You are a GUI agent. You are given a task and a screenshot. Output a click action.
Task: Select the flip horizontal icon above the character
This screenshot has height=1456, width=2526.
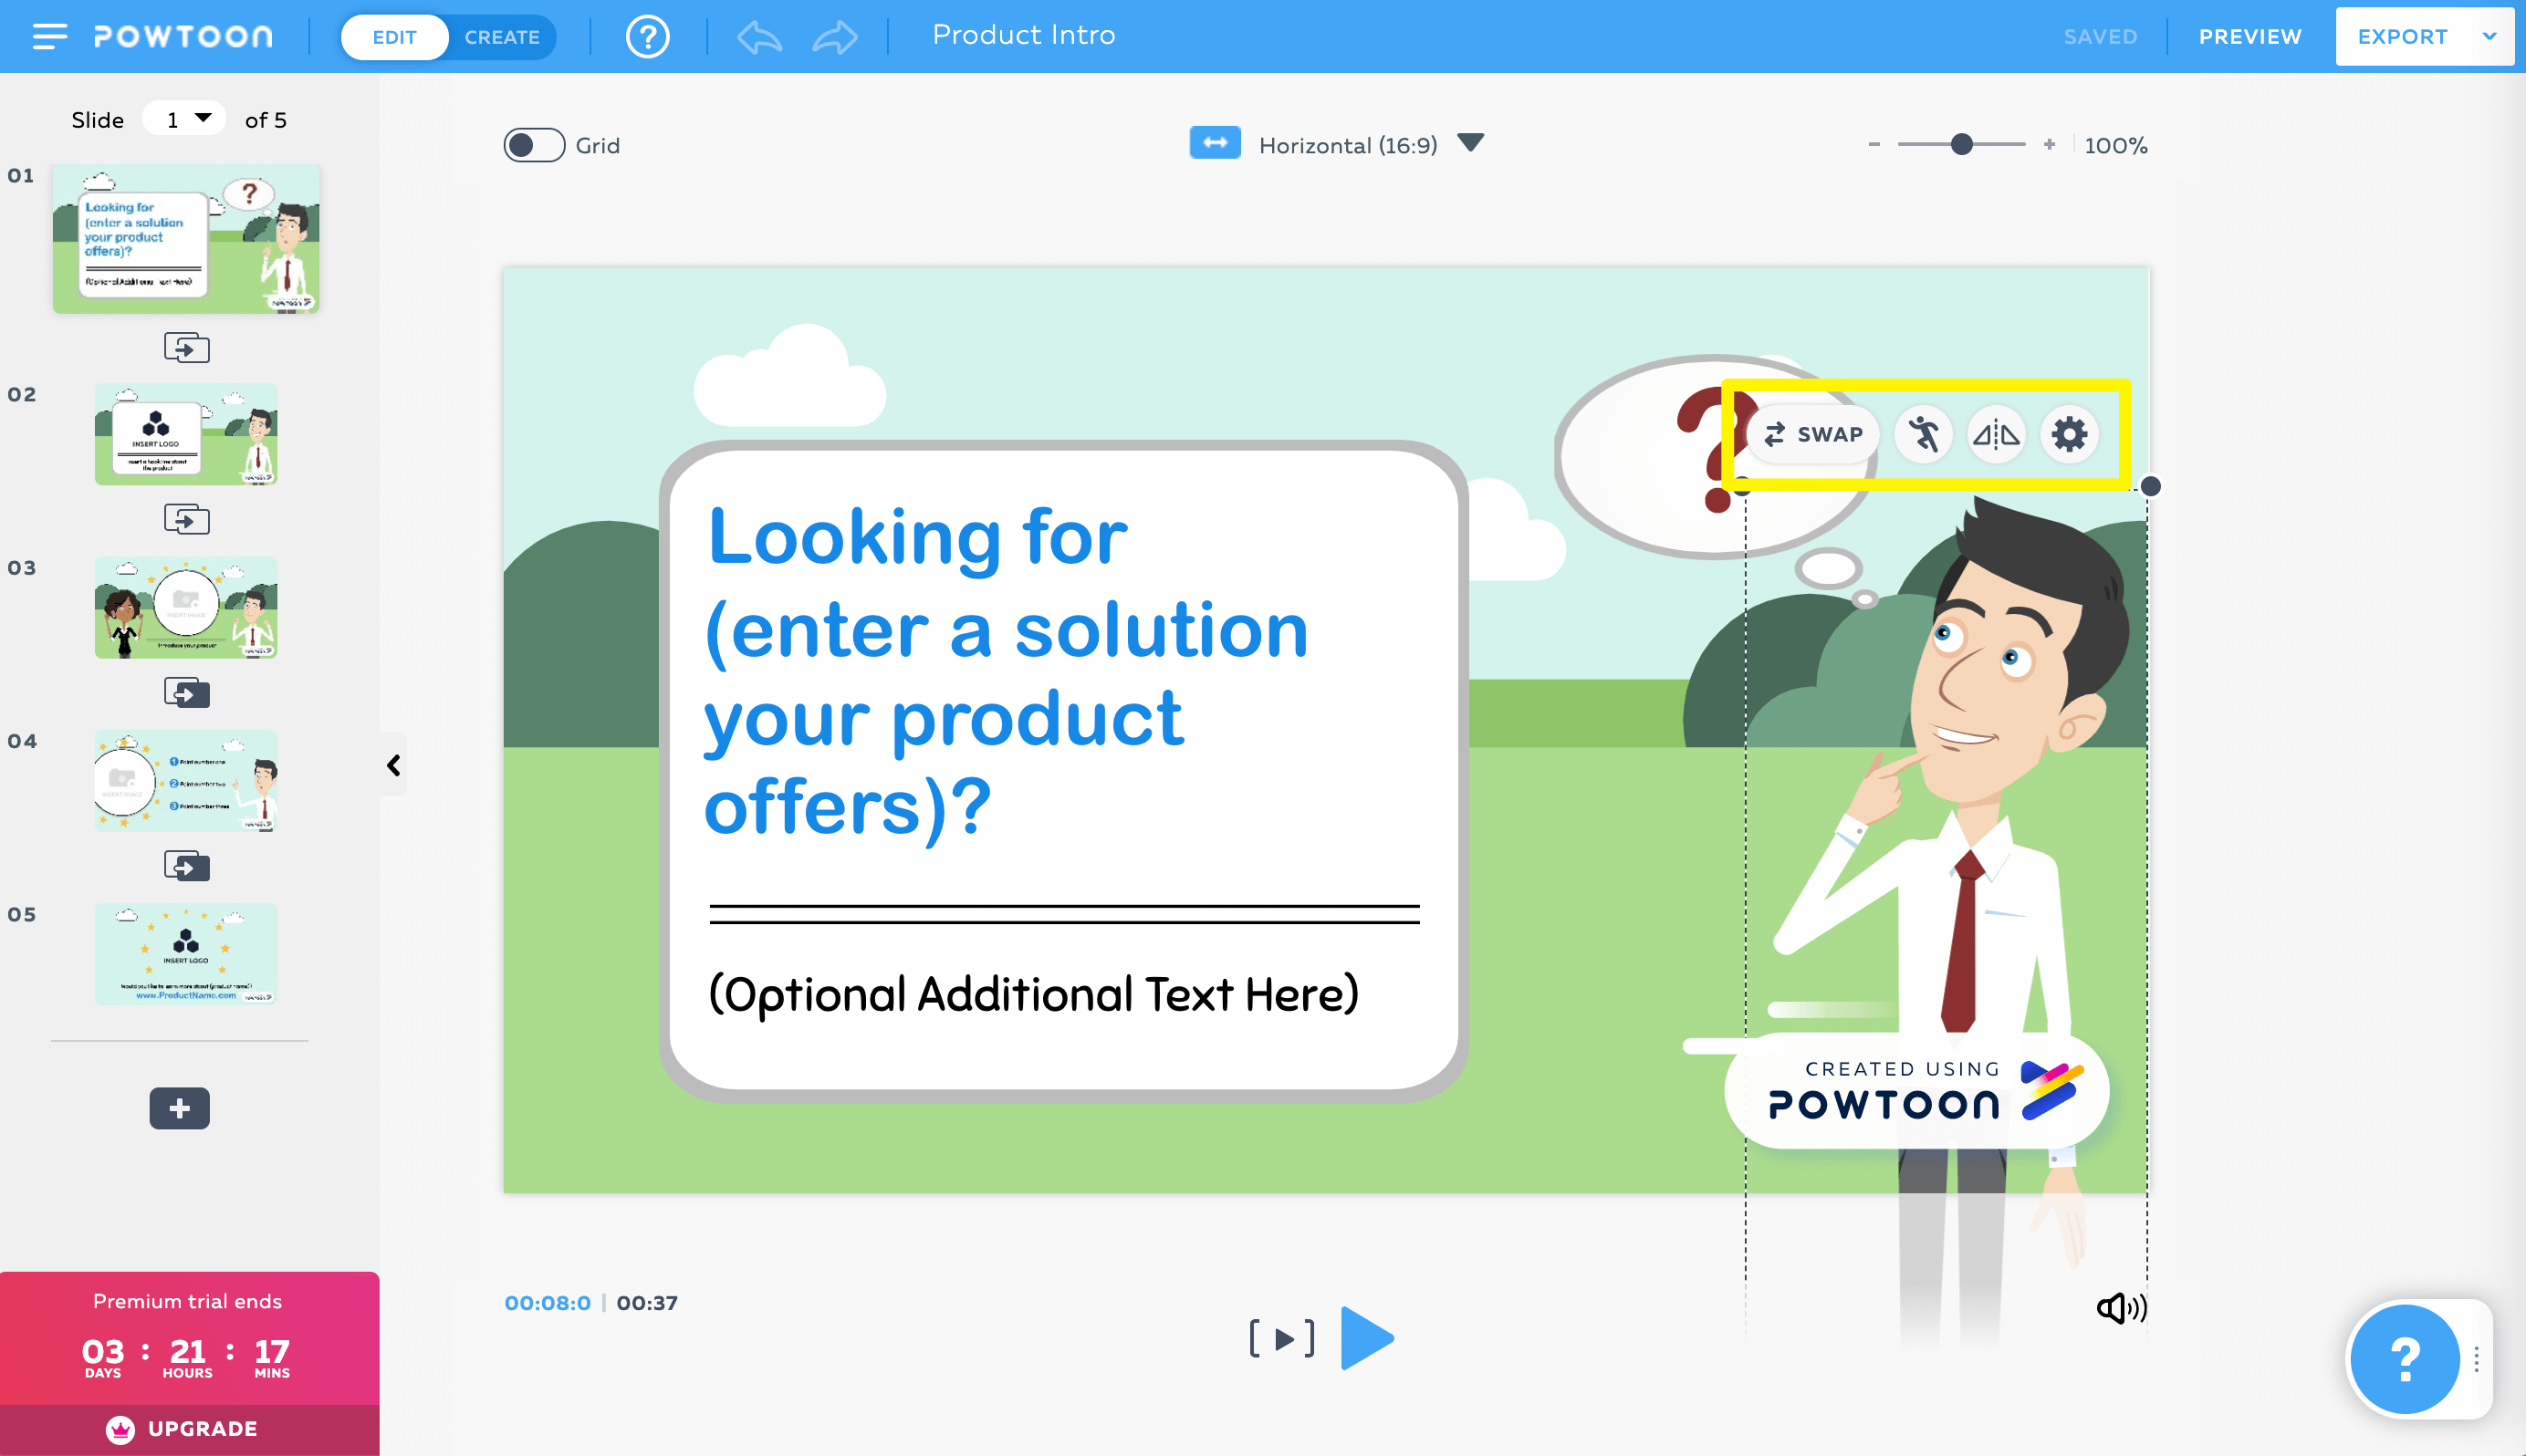click(x=1996, y=434)
